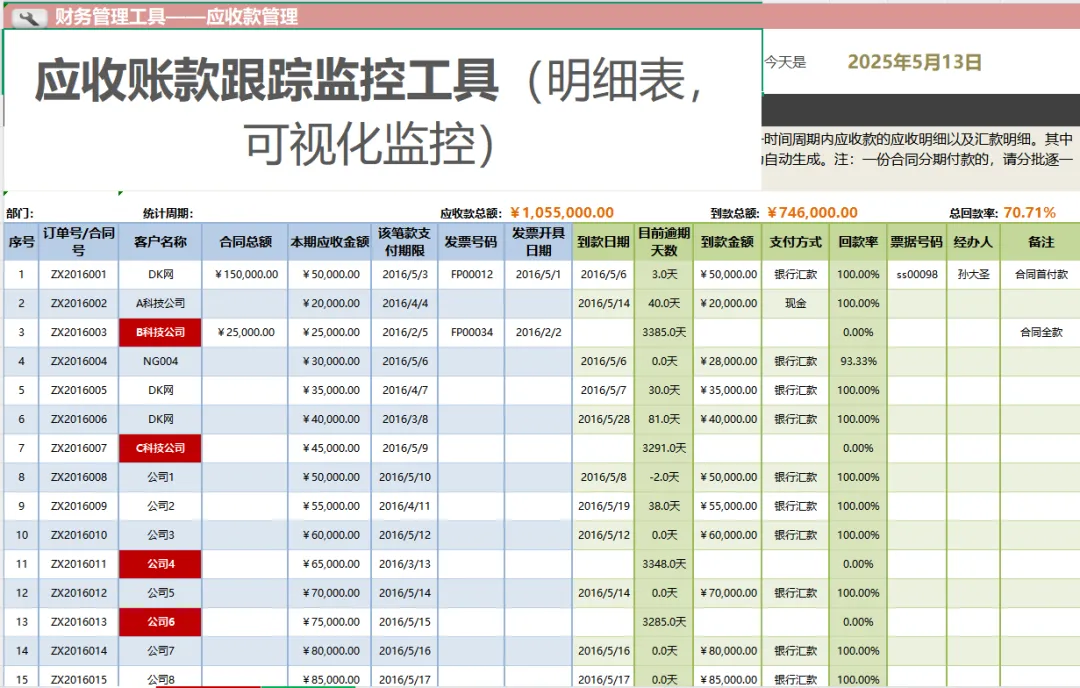Select the red 公司4 customer cell
Image resolution: width=1080 pixels, height=688 pixels.
160,563
